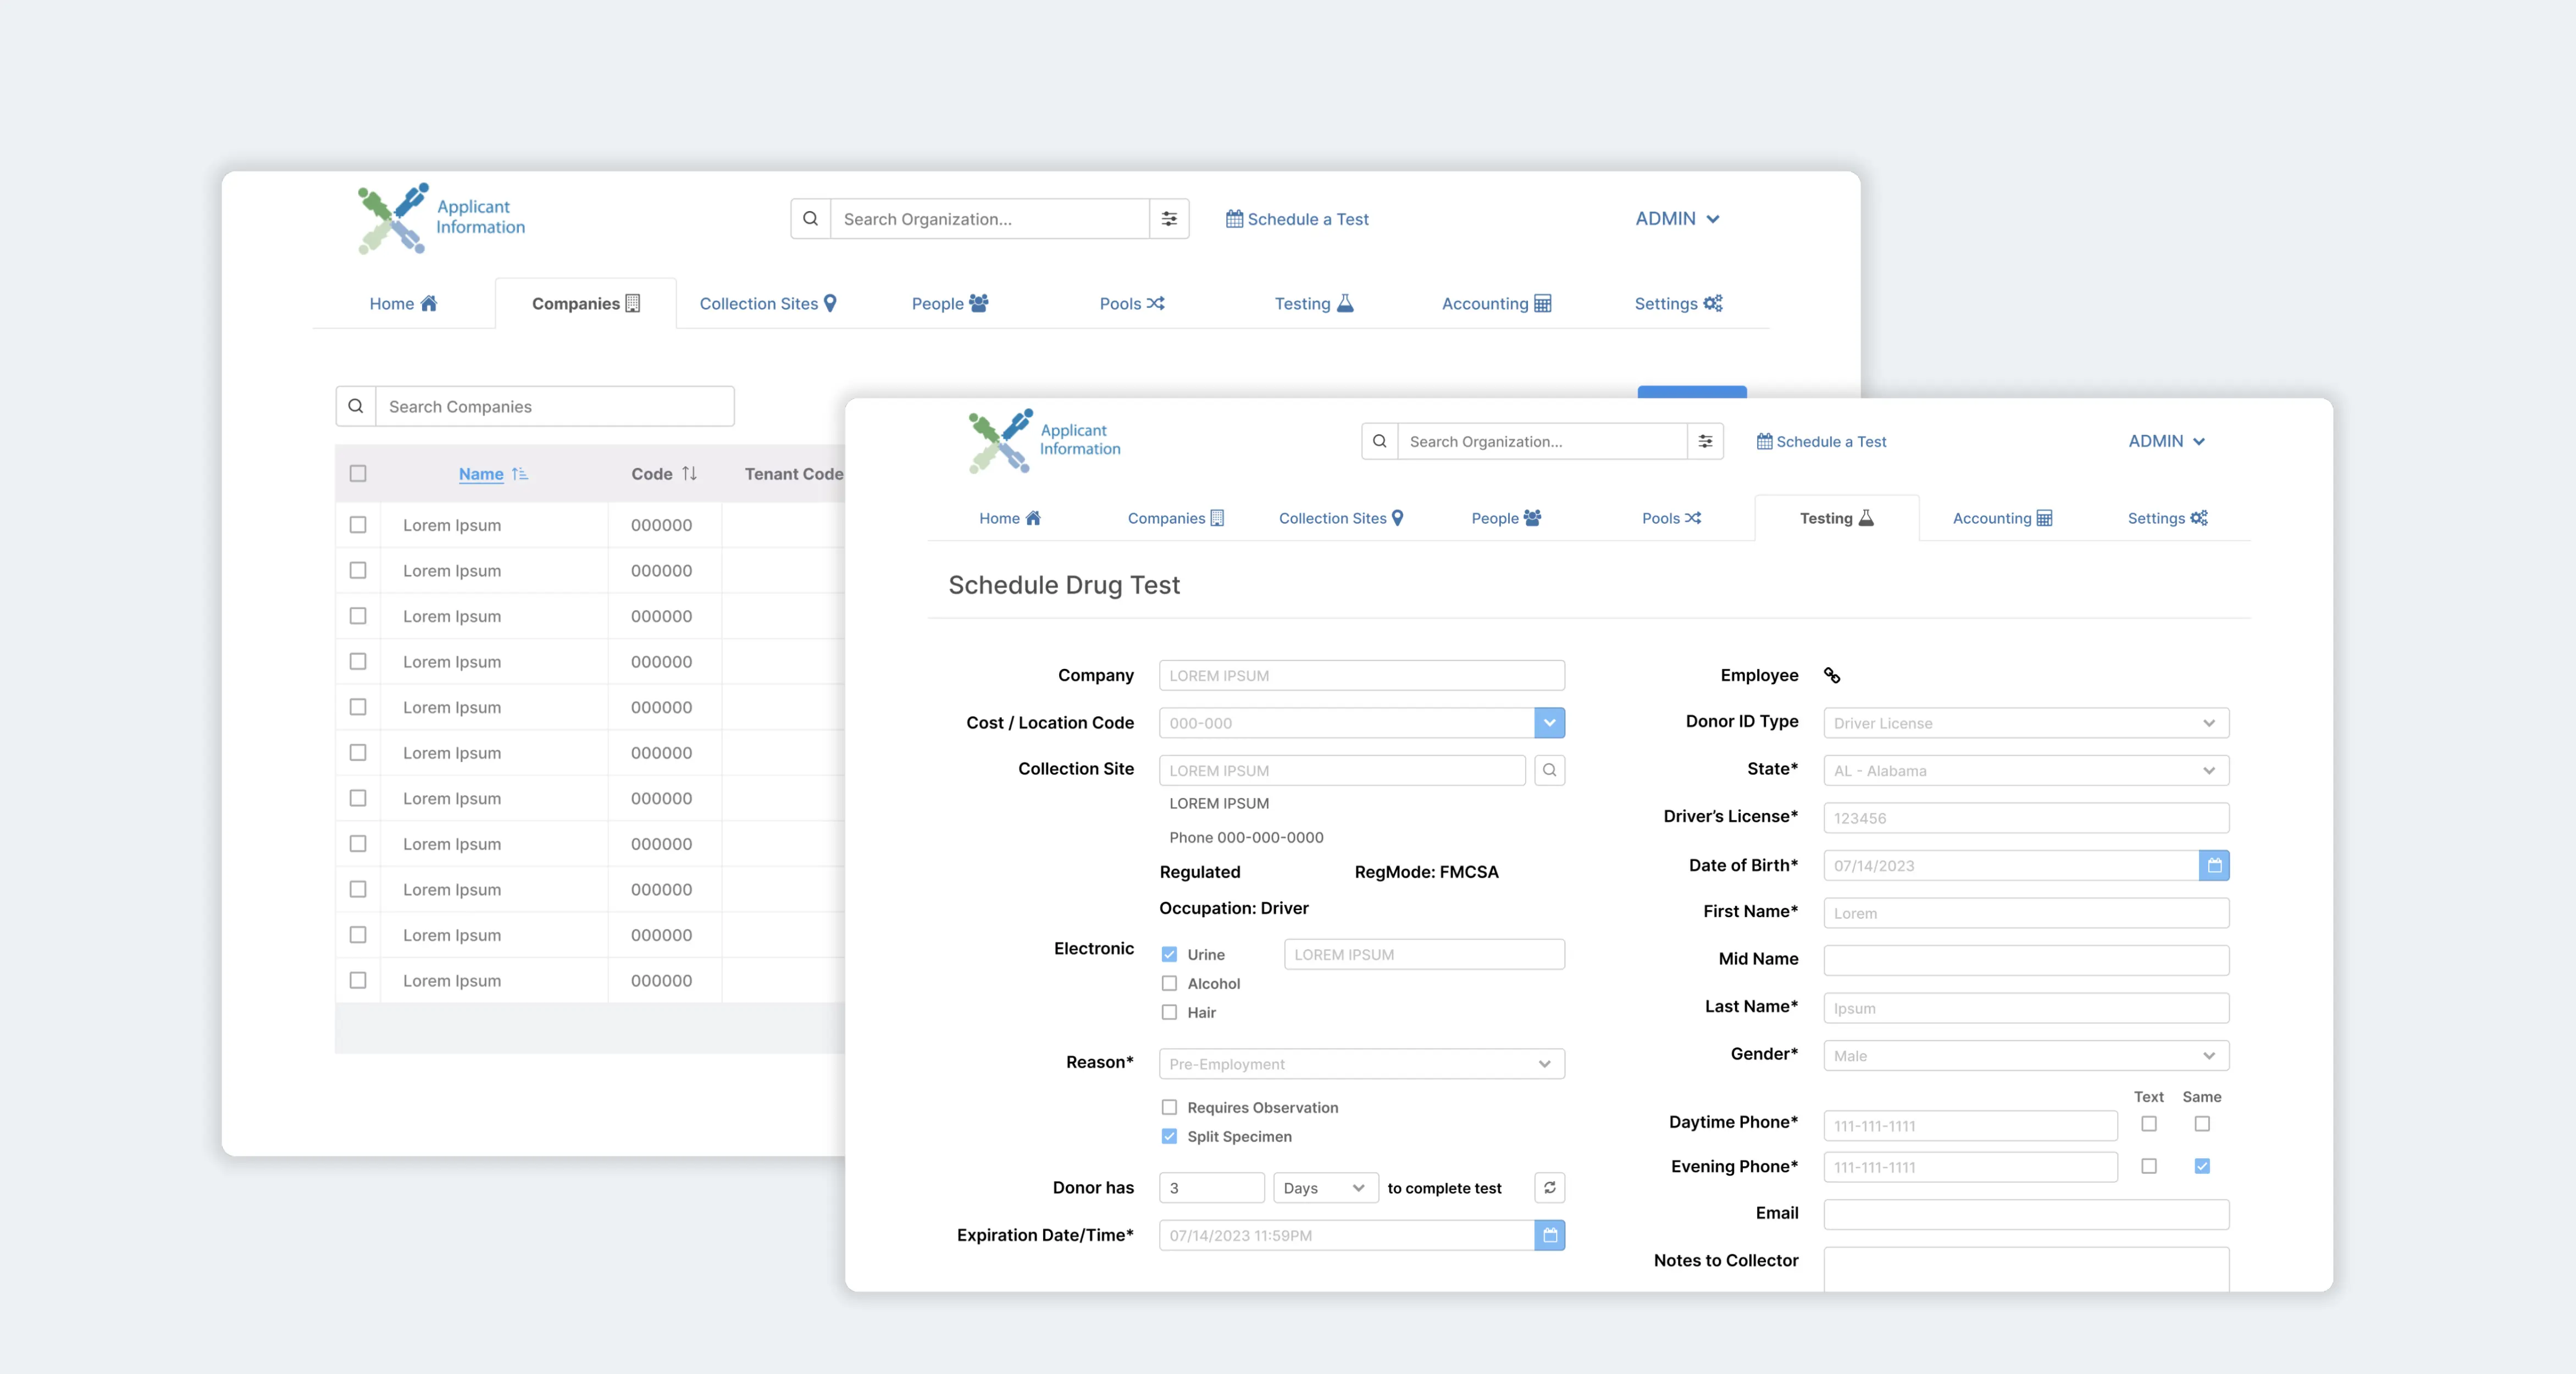Screen dimensions: 2576x1374
Task: Open filter sliders icon in back window search
Action: tap(1169, 219)
